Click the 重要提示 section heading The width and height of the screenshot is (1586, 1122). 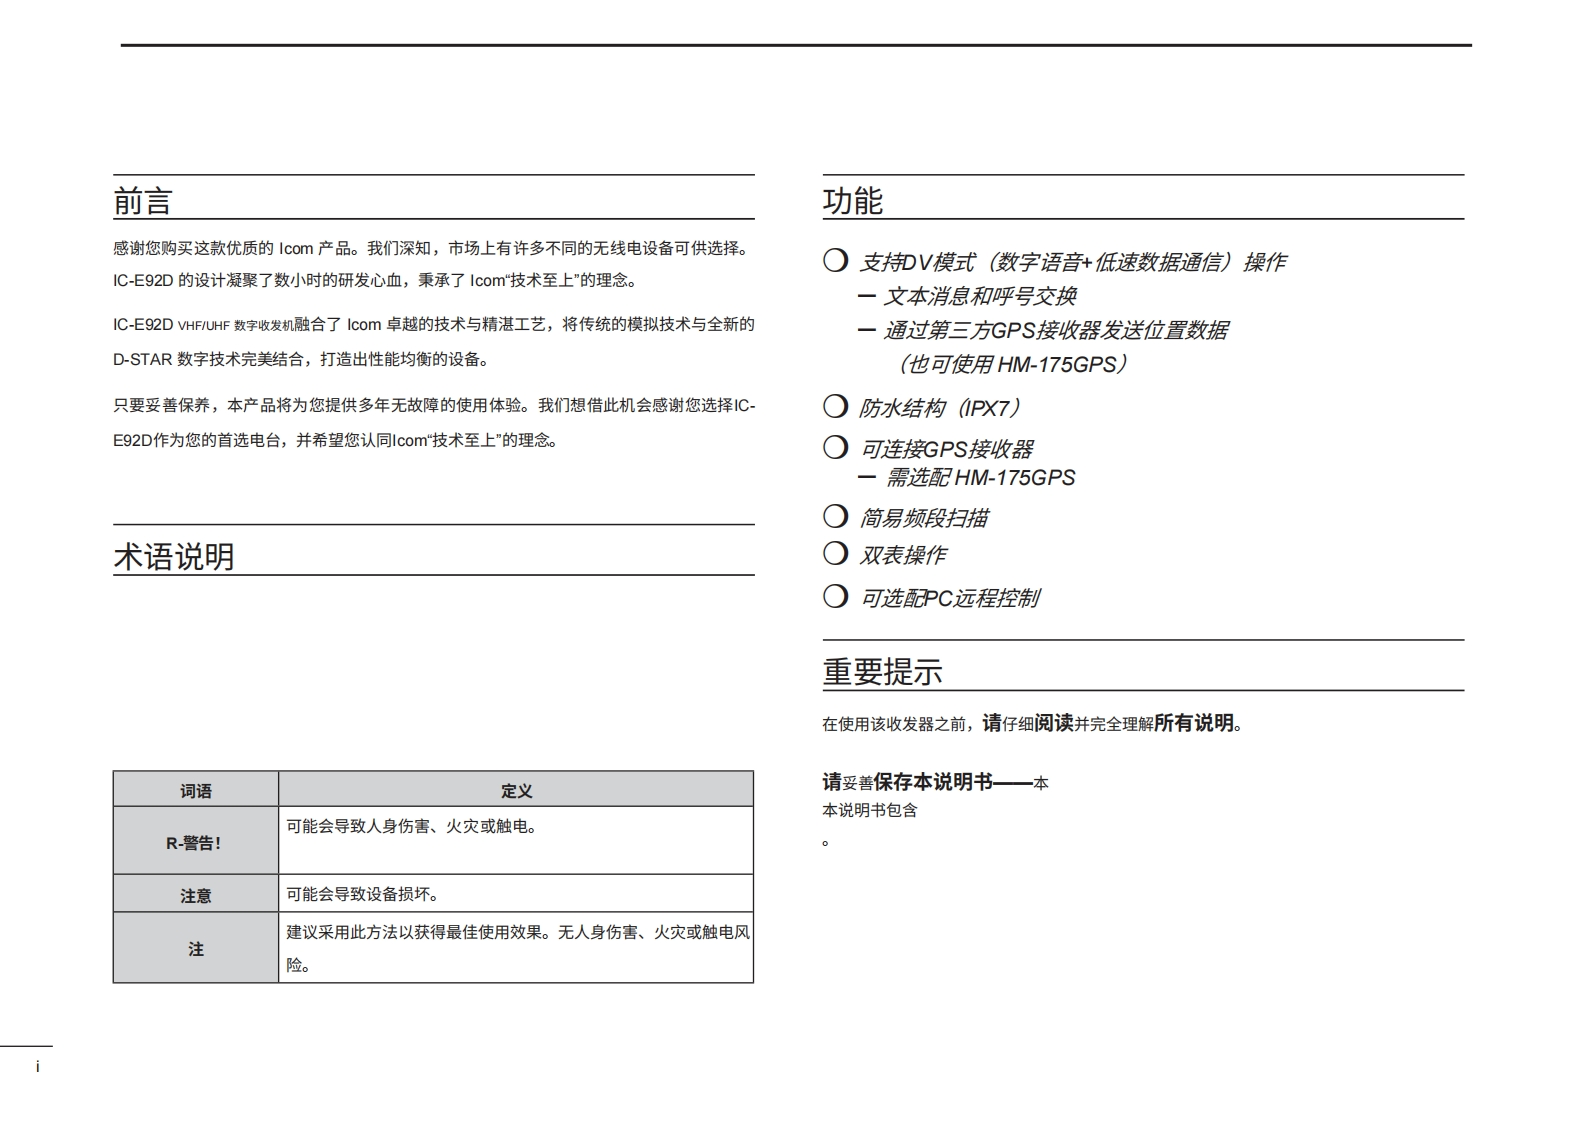pyautogui.click(x=882, y=671)
